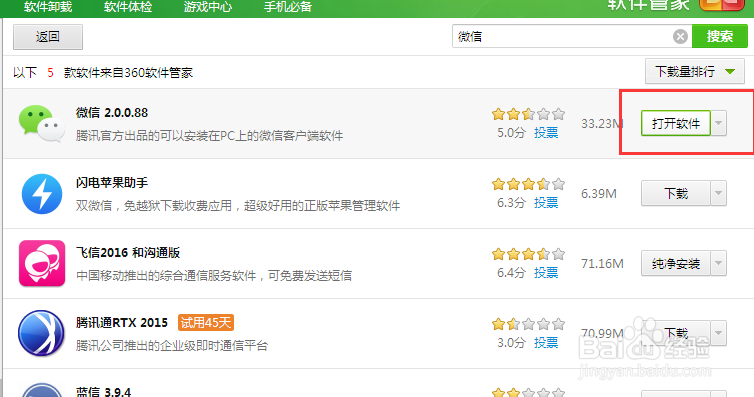Click the 6.39M size value
Screen dimensions: 754x397
point(599,194)
